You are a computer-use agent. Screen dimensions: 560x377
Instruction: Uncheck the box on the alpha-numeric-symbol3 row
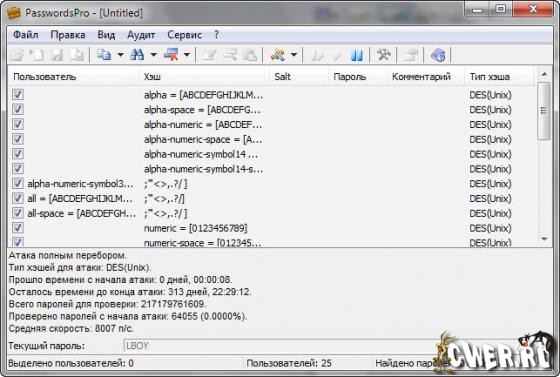point(18,183)
